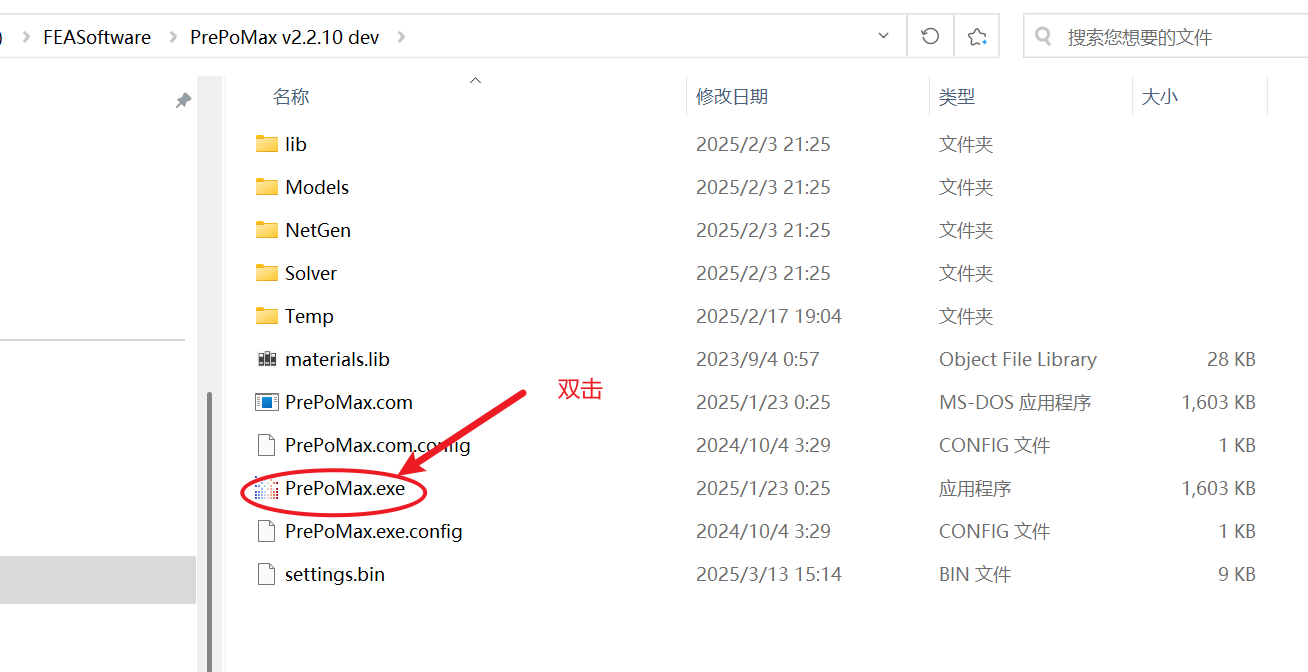Click the BIN 文件 type cell
This screenshot has height=672, width=1308.
point(975,574)
